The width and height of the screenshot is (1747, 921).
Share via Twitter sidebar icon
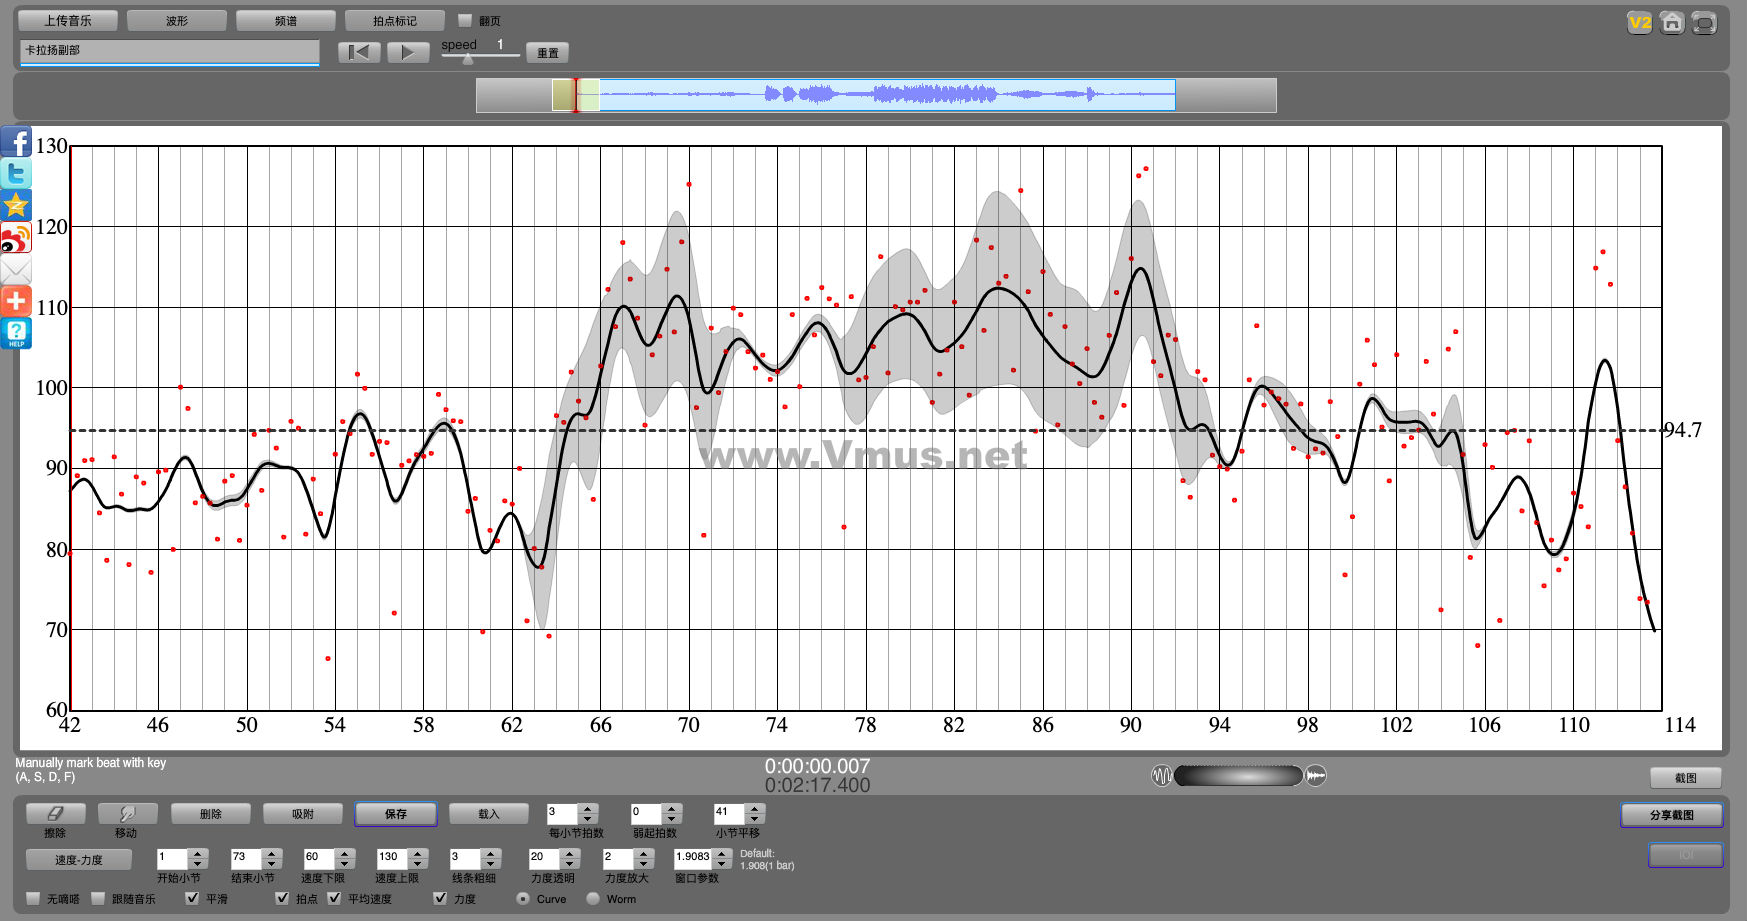click(16, 173)
